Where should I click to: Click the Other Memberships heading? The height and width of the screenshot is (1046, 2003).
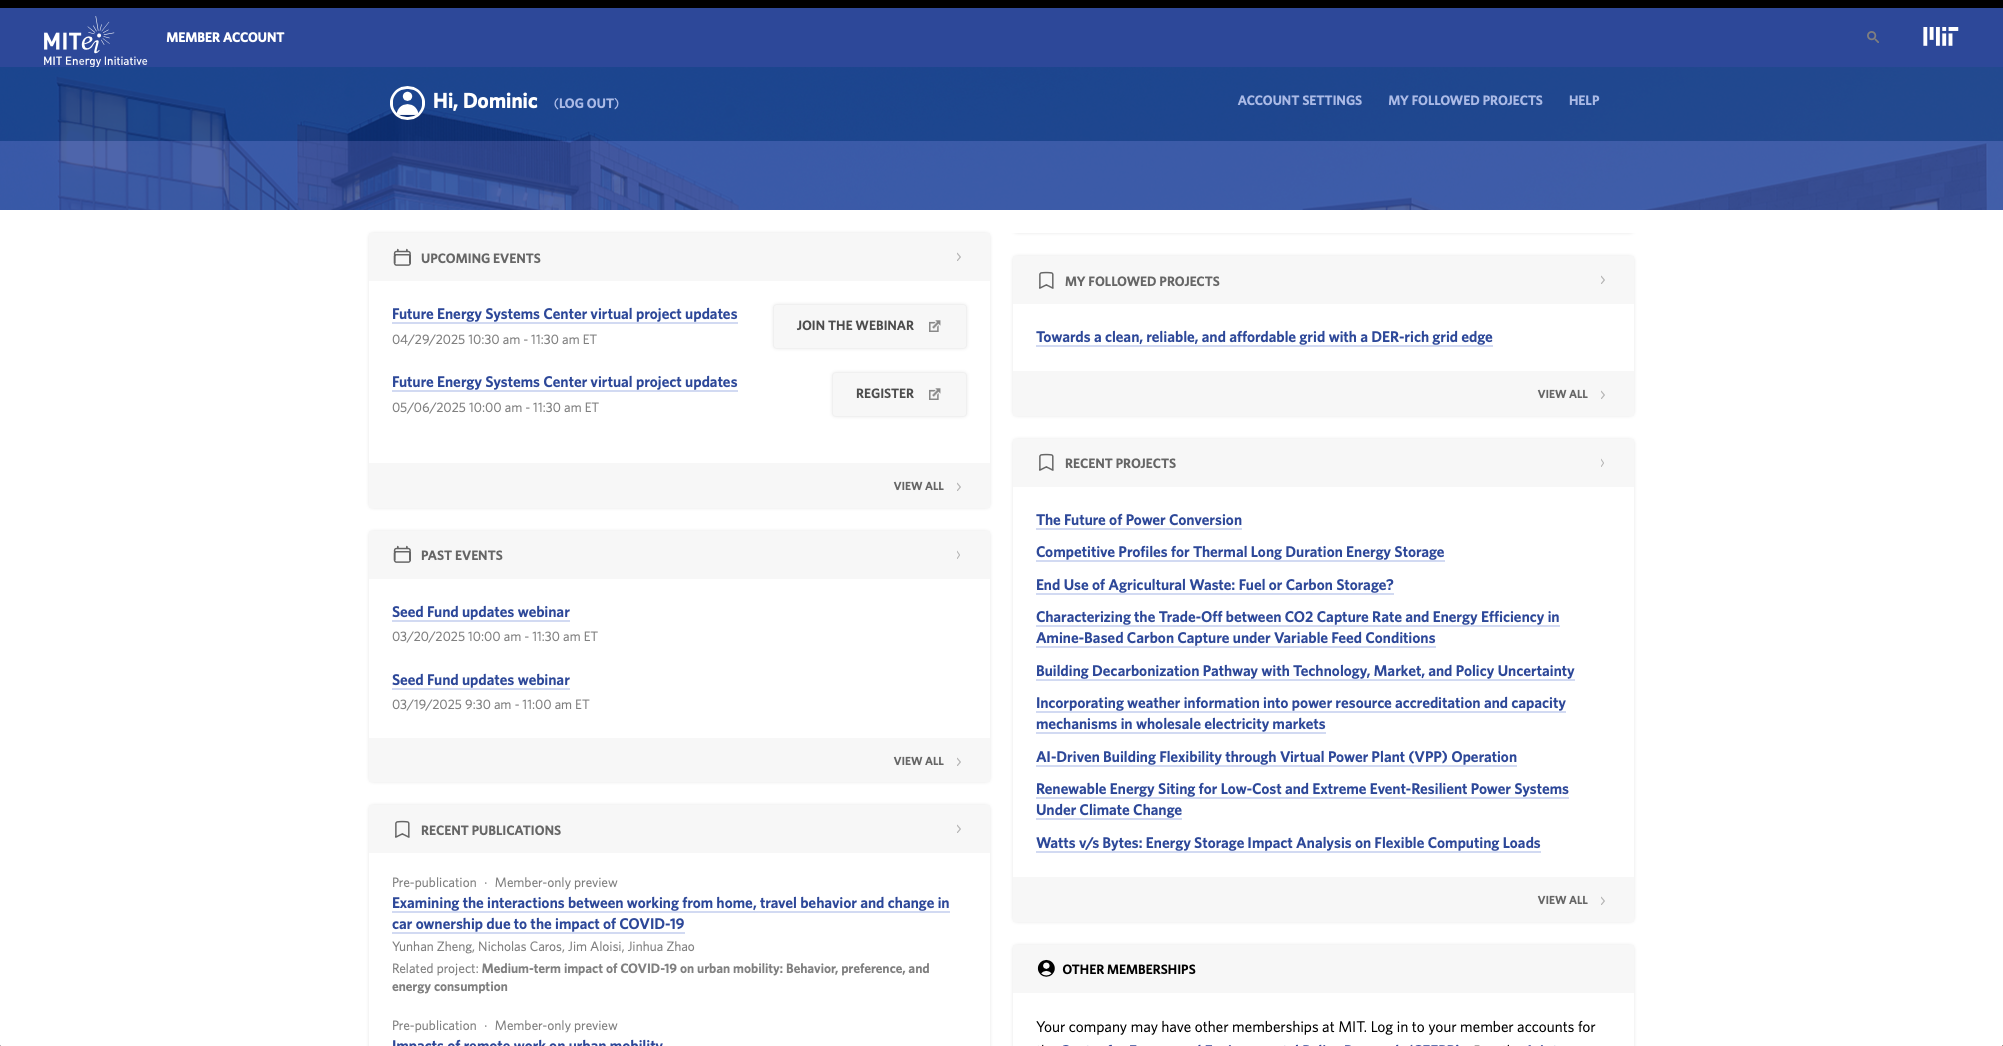[x=1129, y=969]
